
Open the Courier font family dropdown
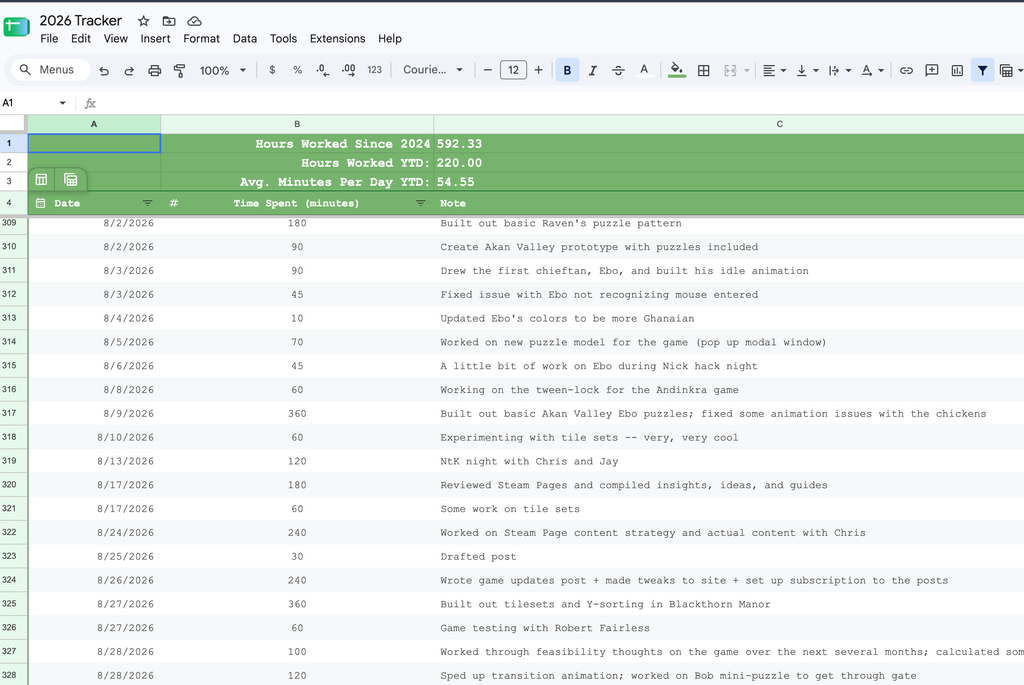(433, 70)
